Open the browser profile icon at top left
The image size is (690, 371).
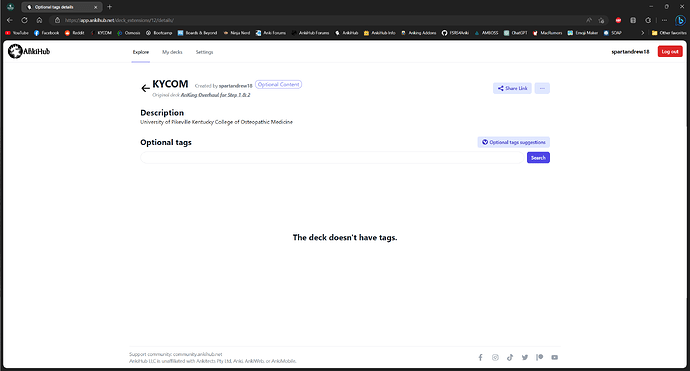tap(11, 7)
